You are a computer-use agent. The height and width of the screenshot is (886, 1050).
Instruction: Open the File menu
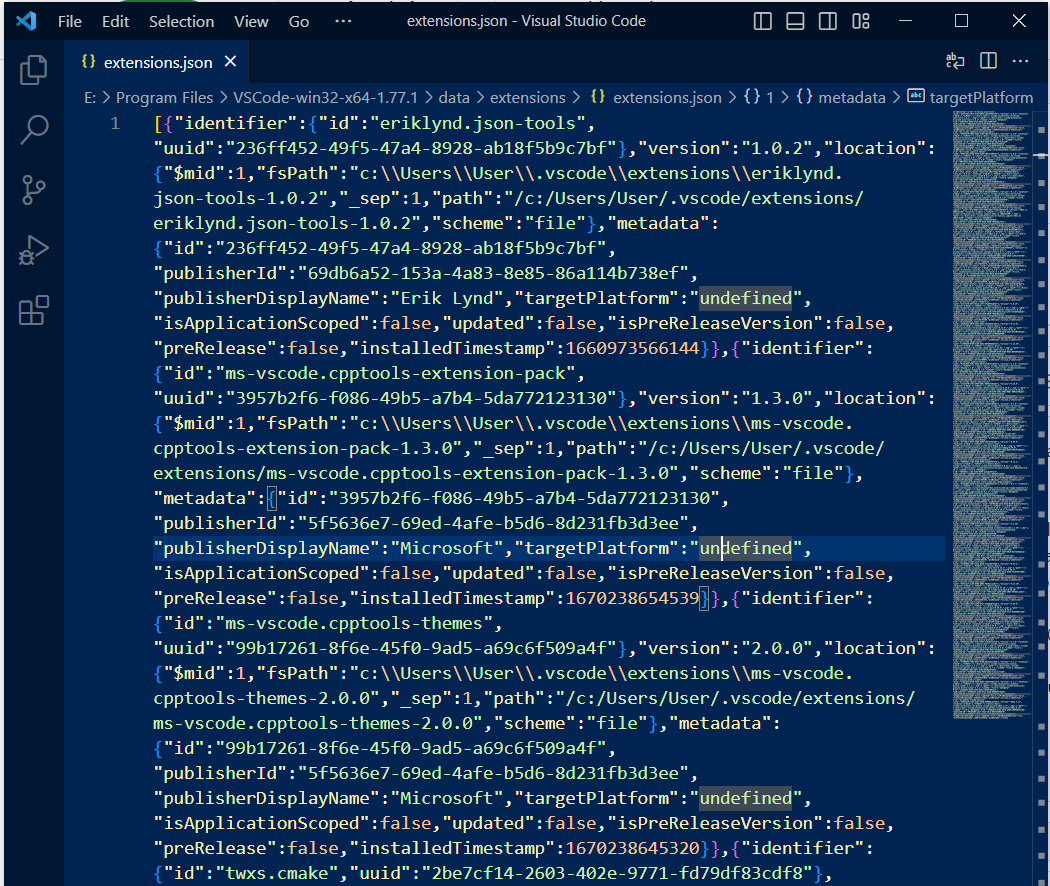coord(69,20)
